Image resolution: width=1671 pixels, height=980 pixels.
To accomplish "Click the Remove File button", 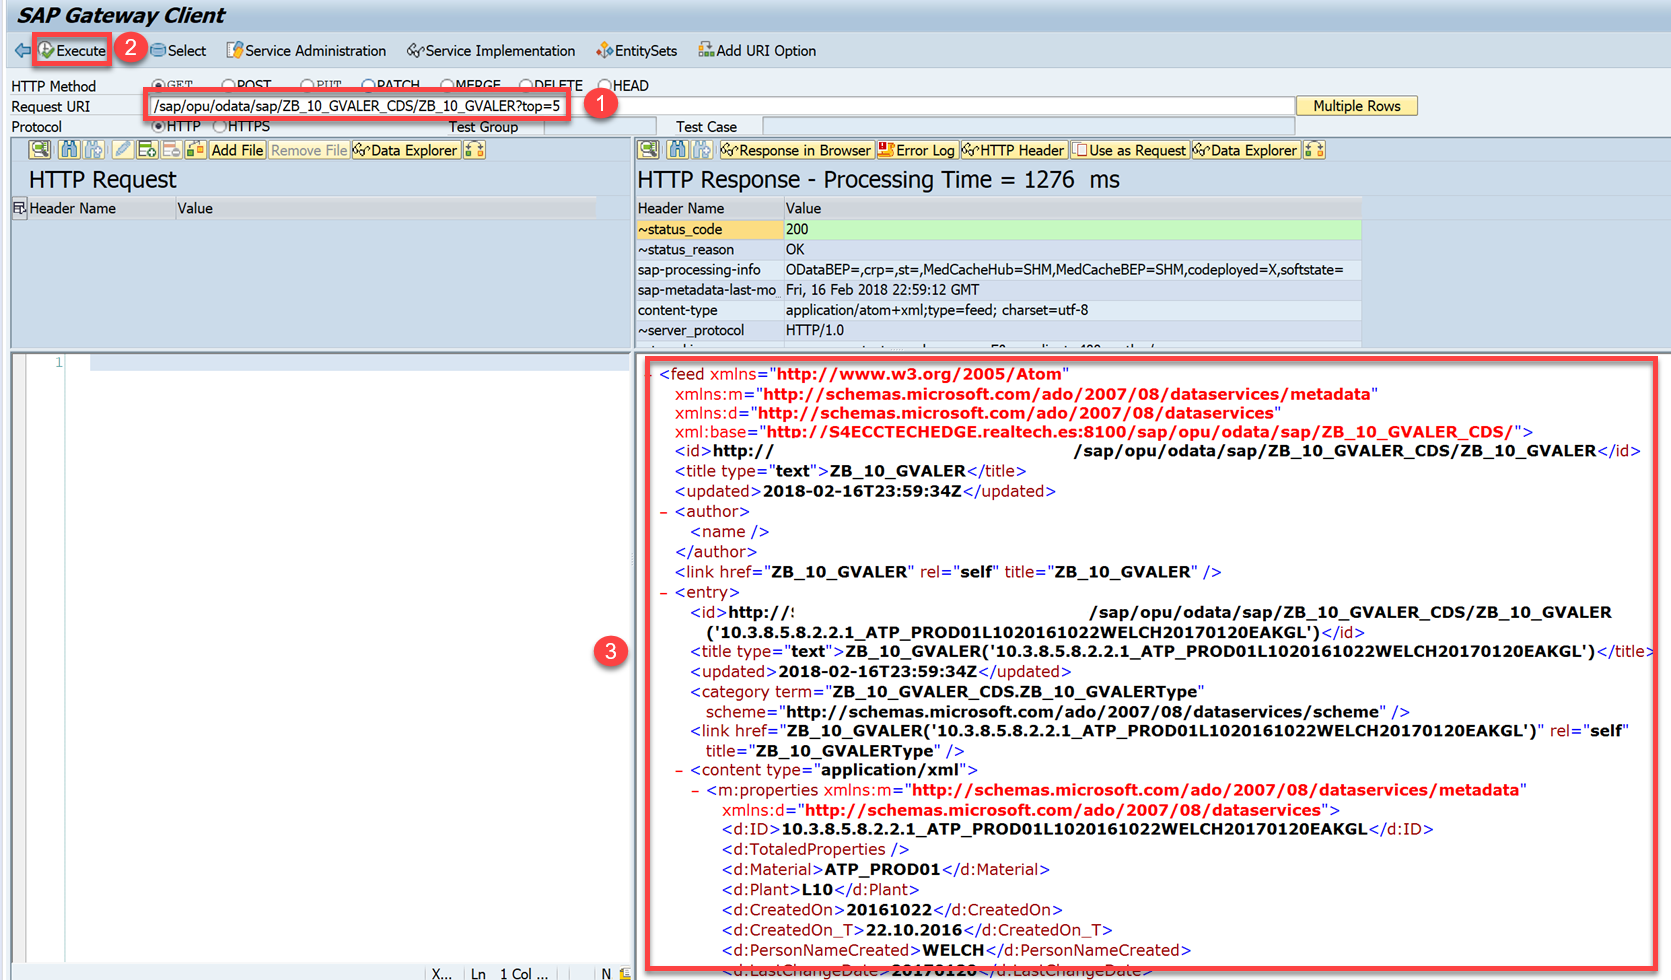I will click(x=309, y=150).
